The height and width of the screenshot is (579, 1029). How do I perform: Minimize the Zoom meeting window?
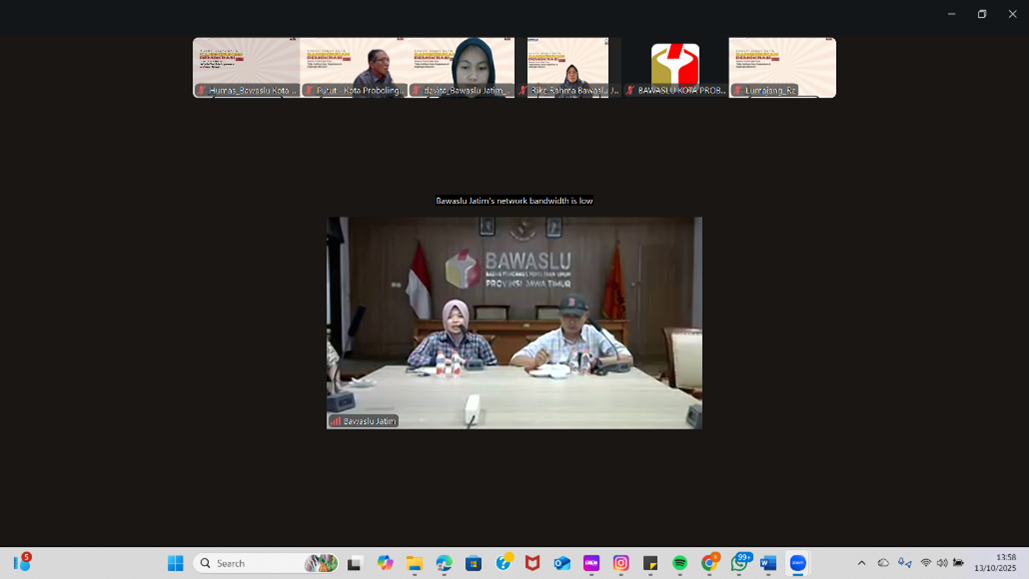pos(952,14)
